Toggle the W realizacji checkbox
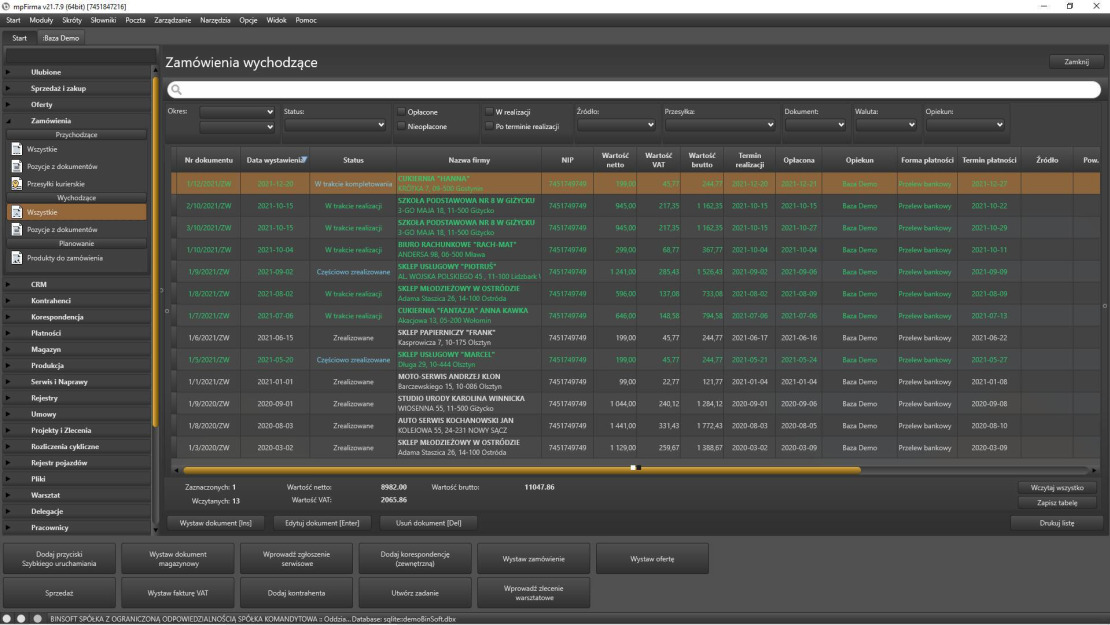 tap(489, 112)
